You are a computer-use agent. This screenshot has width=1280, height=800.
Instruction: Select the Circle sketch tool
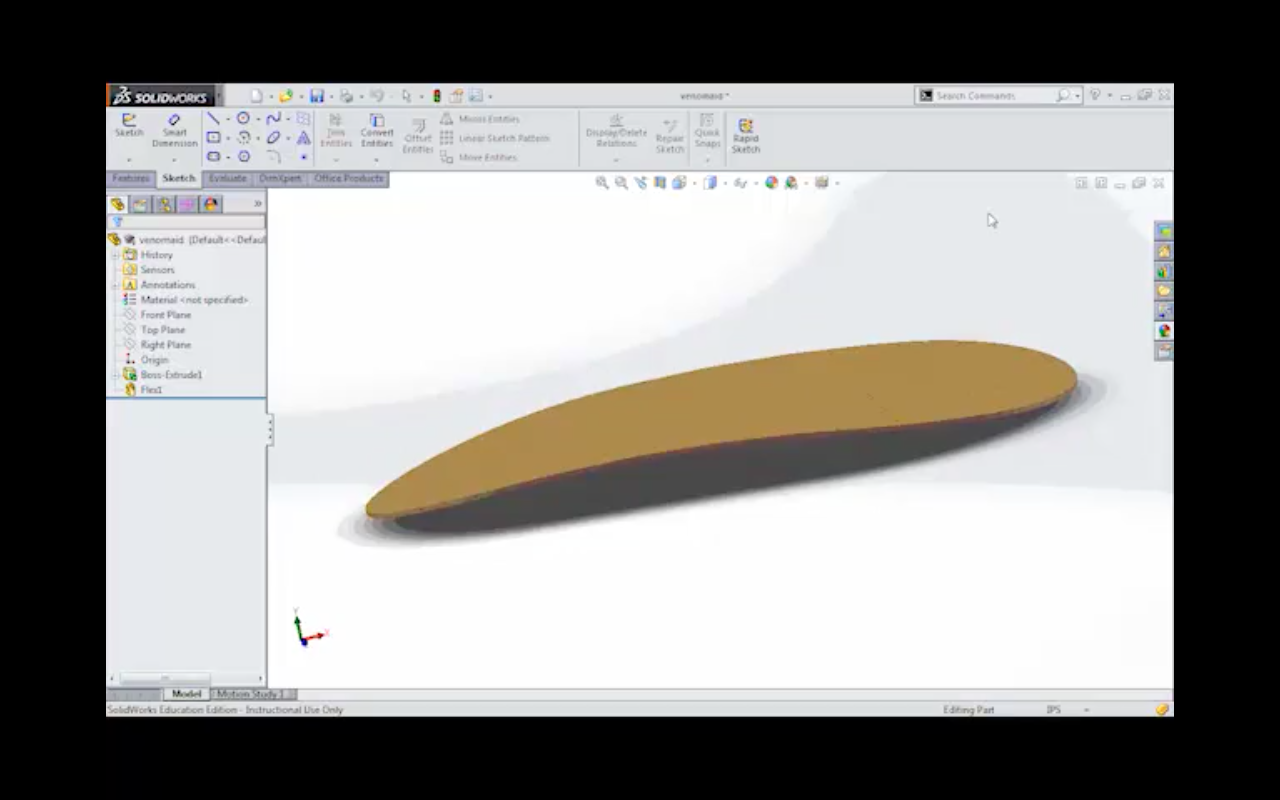pos(243,119)
